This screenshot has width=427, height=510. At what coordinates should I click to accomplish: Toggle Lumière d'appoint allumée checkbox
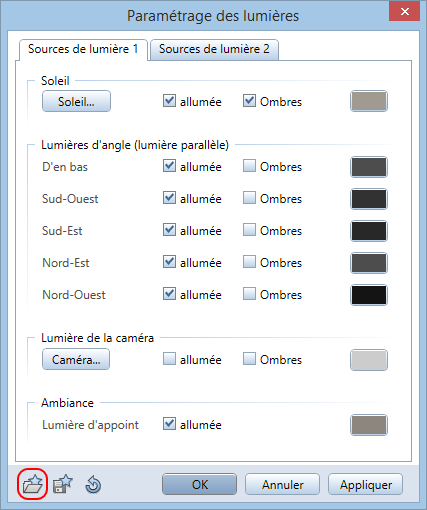point(169,424)
